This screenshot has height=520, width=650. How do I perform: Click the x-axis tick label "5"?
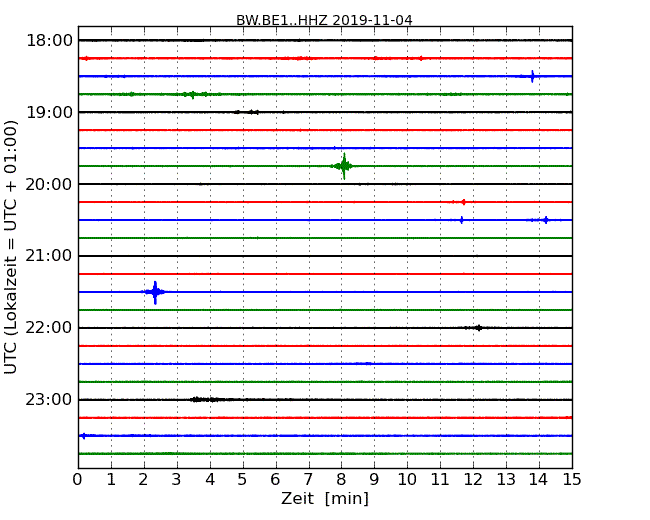tap(243, 480)
